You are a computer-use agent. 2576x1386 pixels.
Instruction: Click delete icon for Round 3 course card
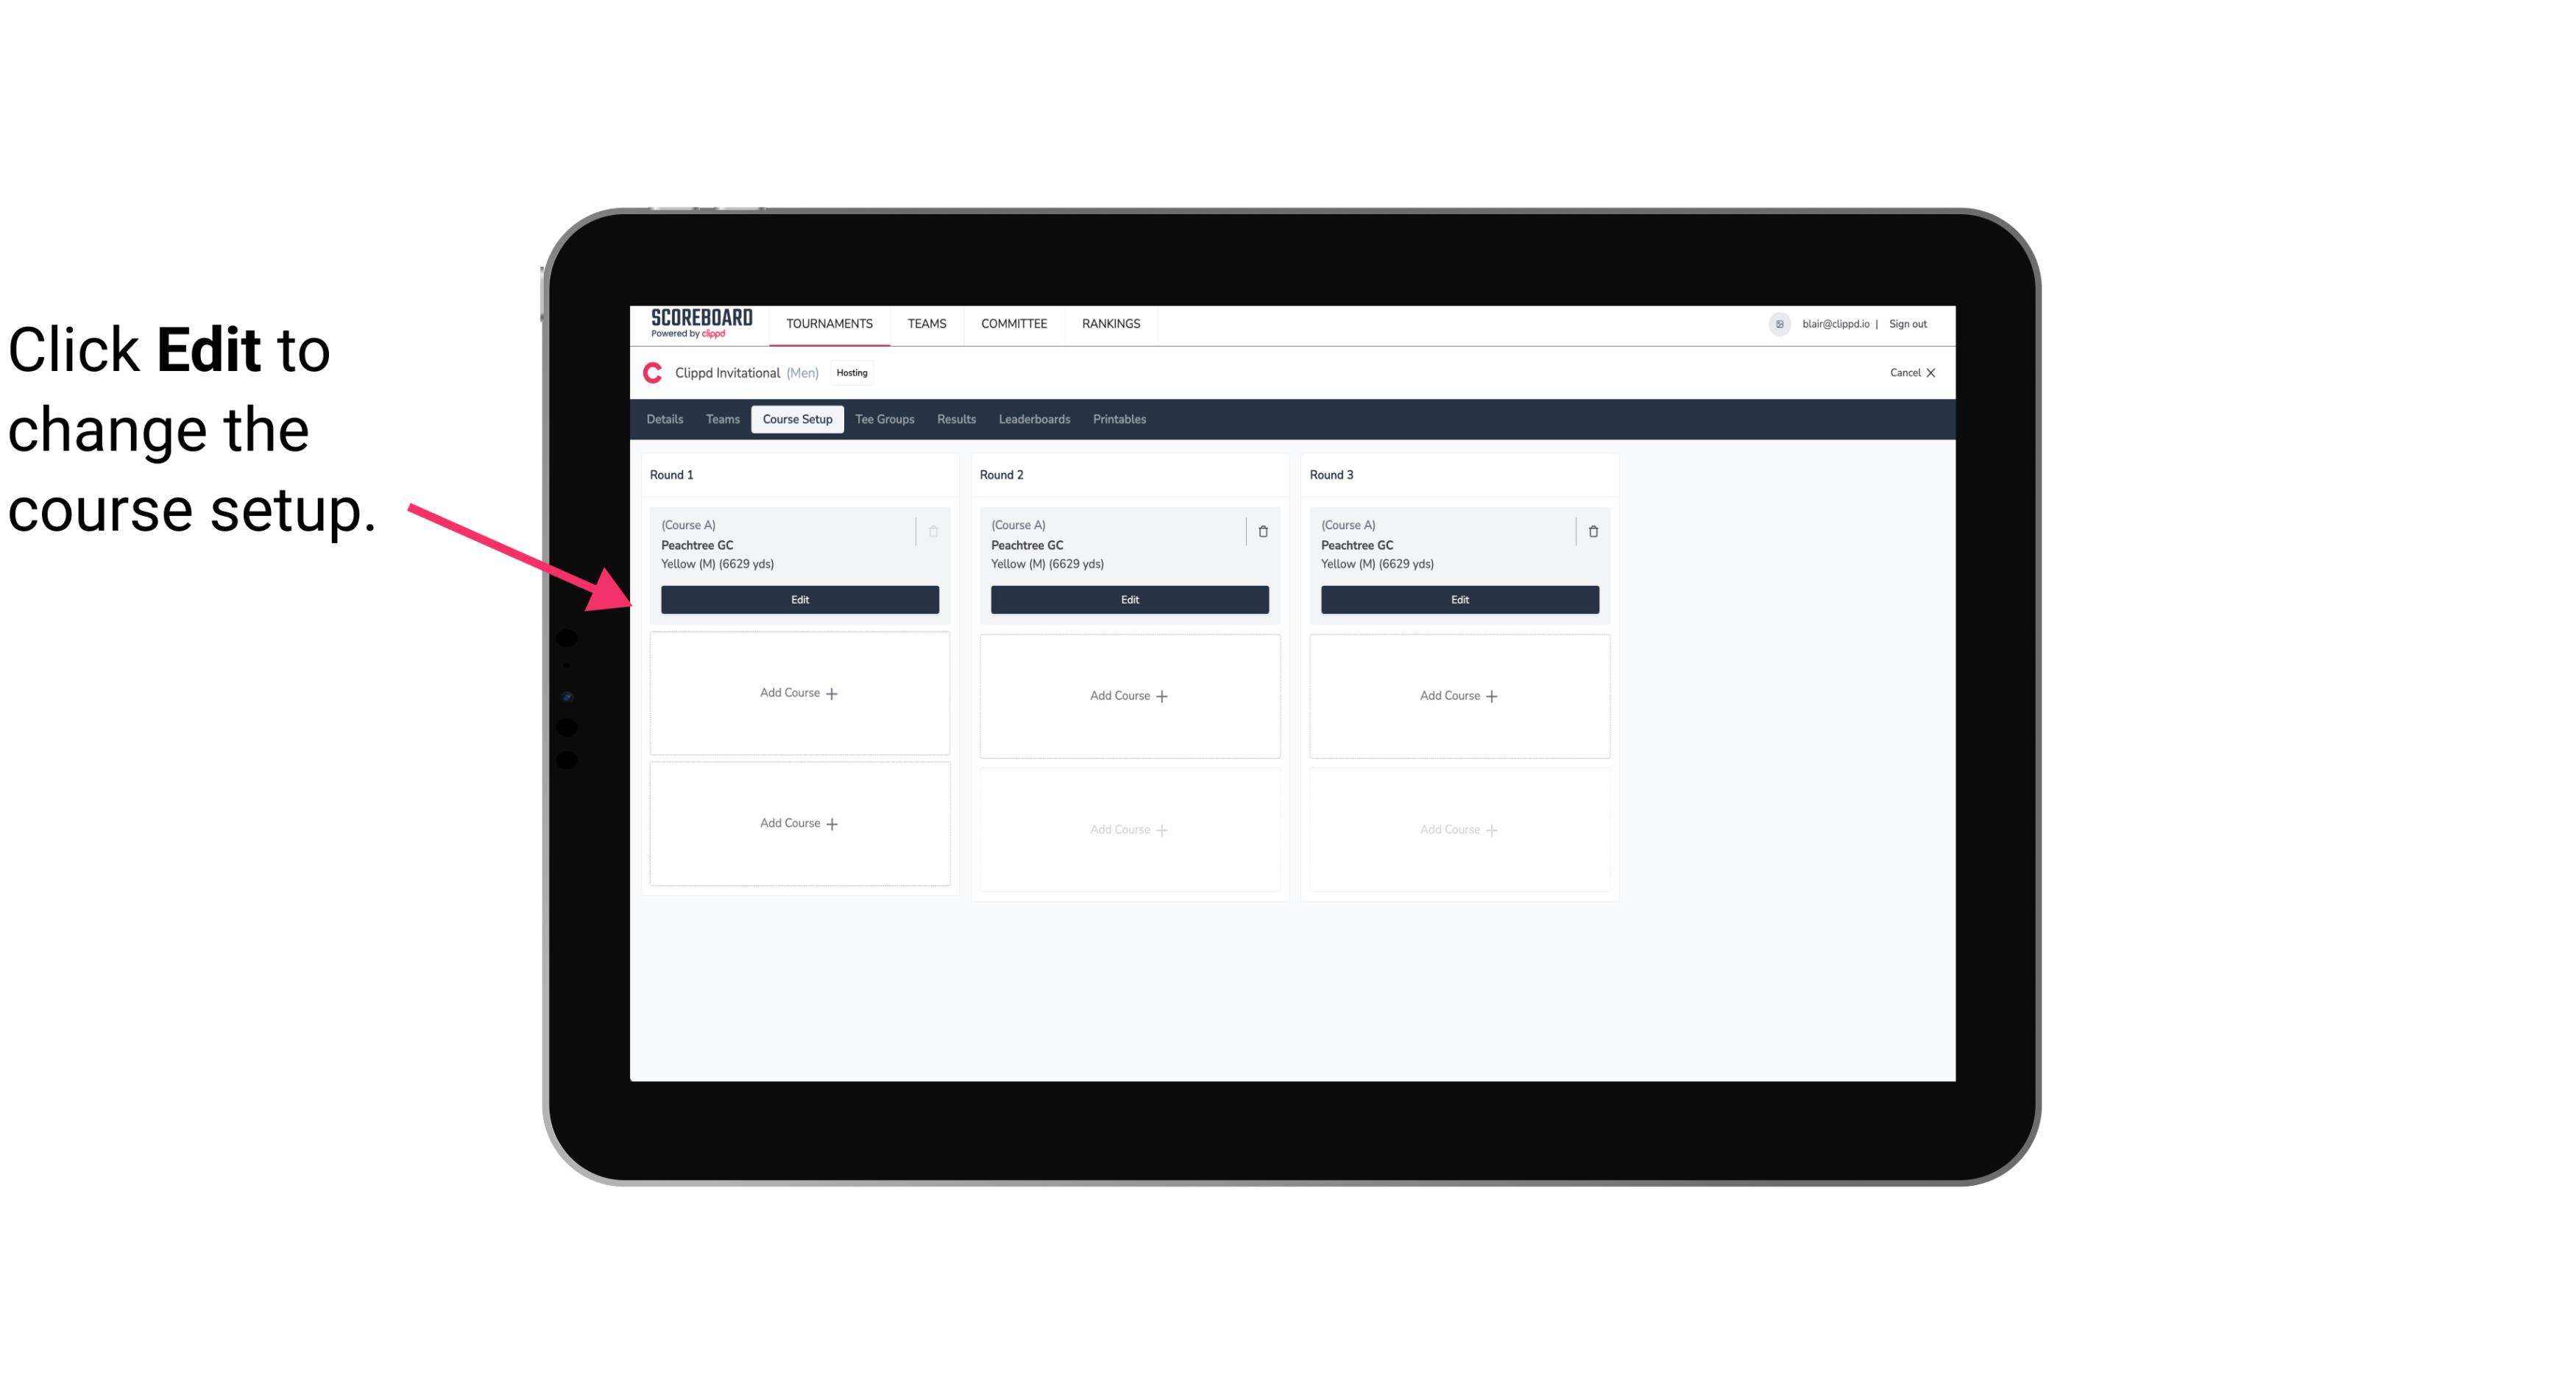[1592, 531]
